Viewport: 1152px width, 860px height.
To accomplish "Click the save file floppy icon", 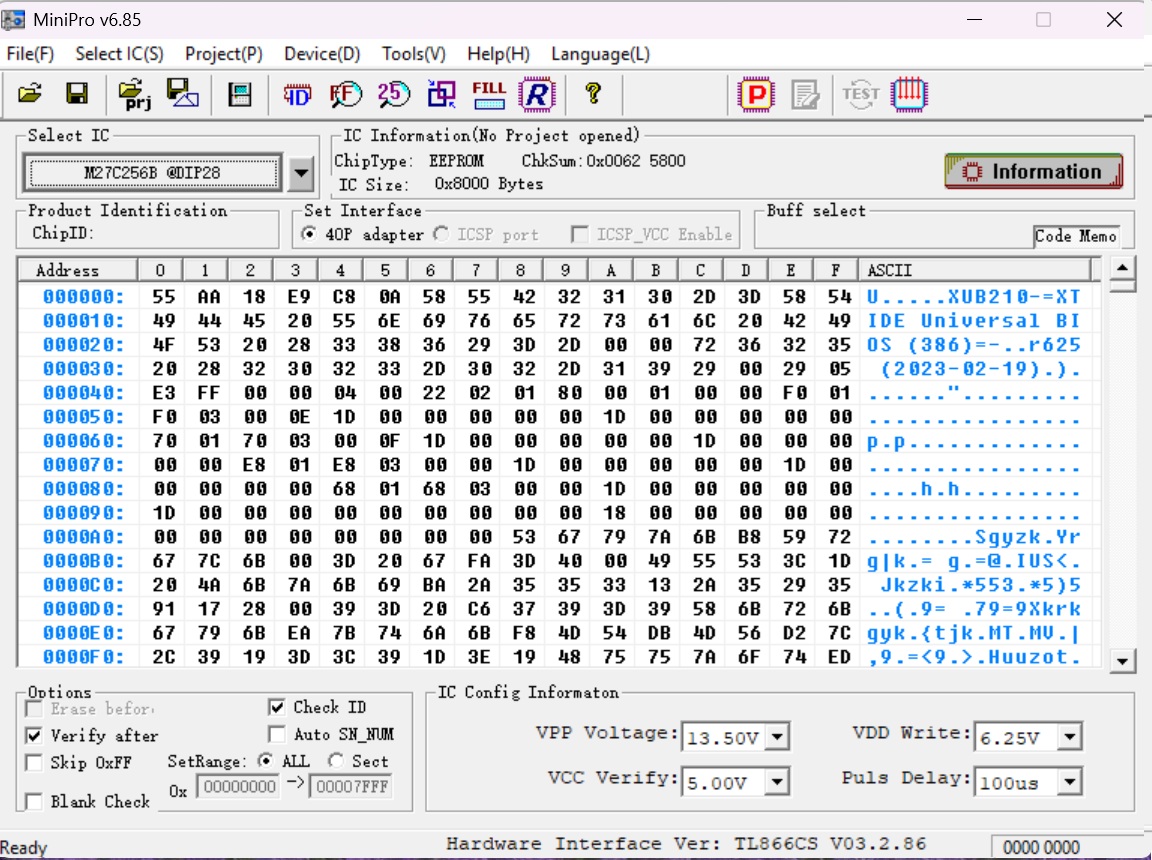I will (77, 94).
